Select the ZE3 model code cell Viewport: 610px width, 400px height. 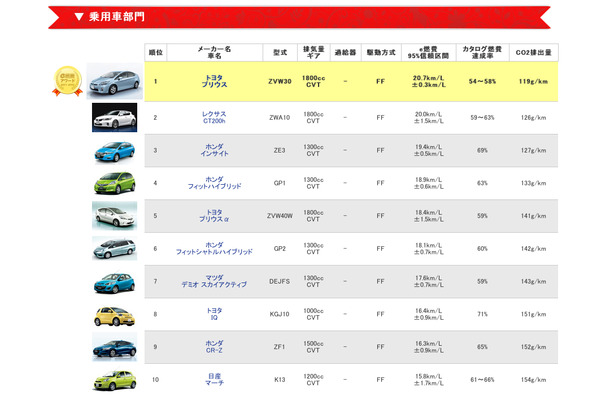(280, 150)
